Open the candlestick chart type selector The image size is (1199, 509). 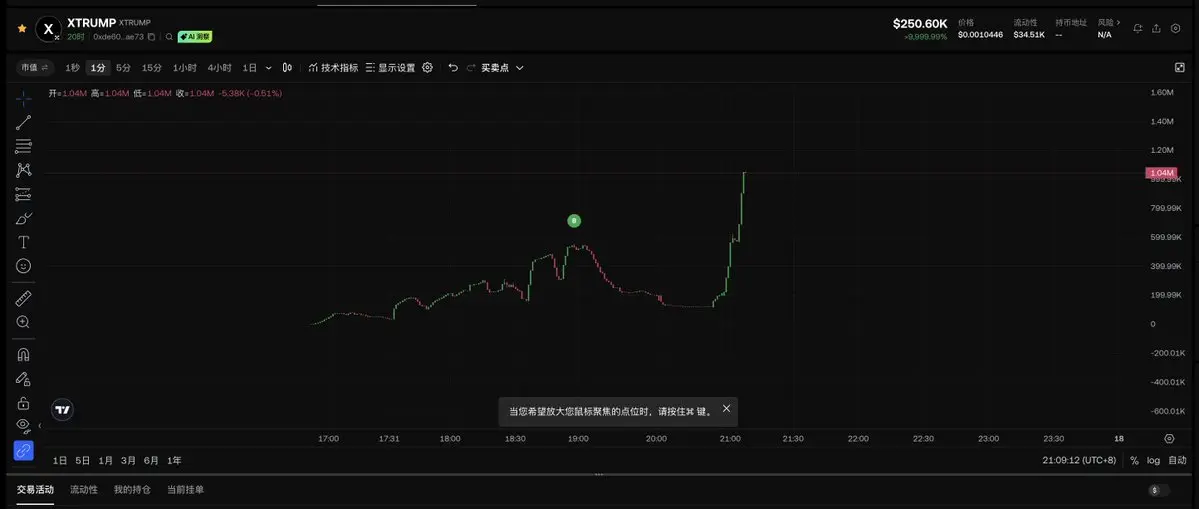click(x=287, y=68)
